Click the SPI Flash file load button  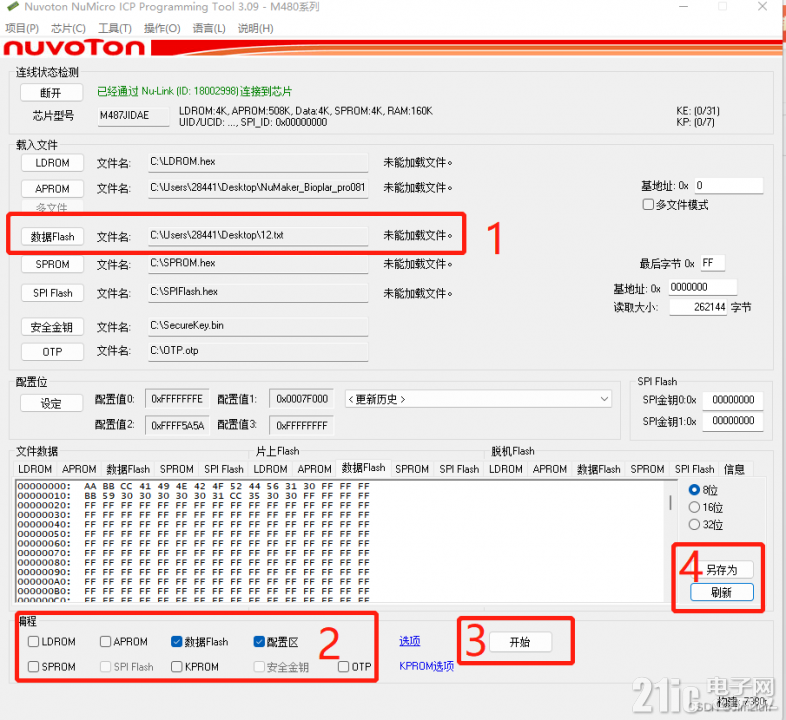(52, 293)
